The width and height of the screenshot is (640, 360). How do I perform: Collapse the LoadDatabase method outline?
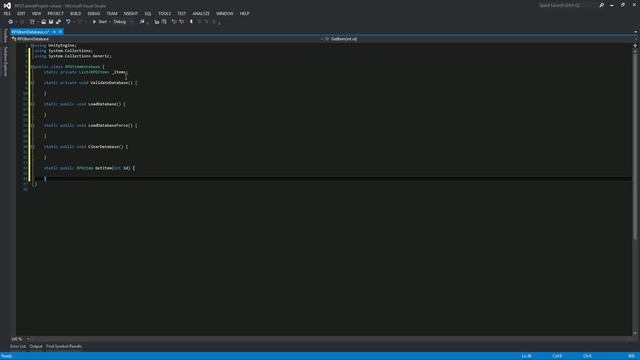(32, 104)
